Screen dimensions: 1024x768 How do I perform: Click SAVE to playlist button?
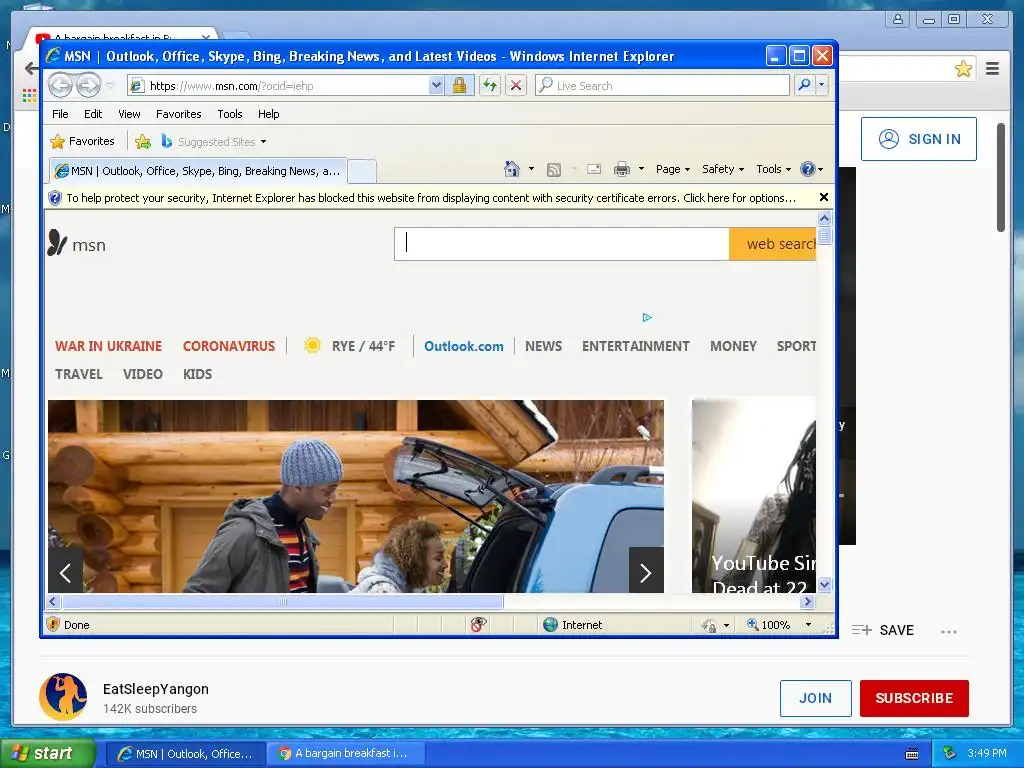pyautogui.click(x=883, y=630)
